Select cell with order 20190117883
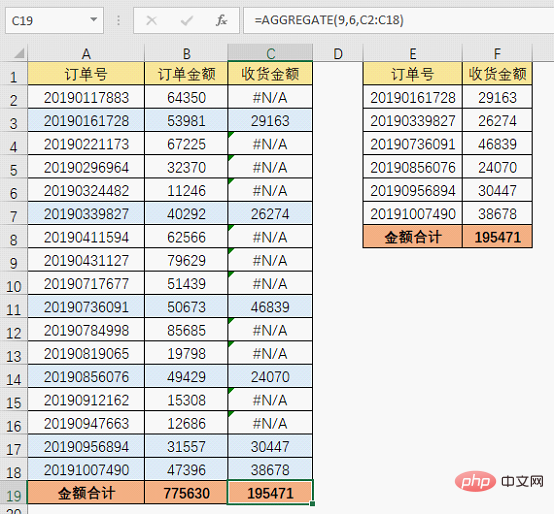Image resolution: width=554 pixels, height=514 pixels. pyautogui.click(x=86, y=98)
